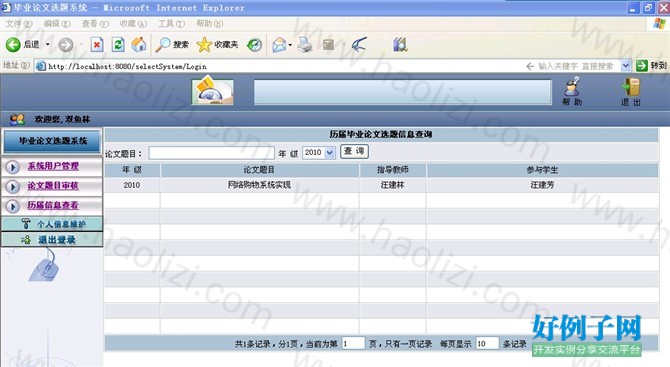670x367 pixels.
Task: Open the 论文题目审核 link
Action: tap(53, 185)
